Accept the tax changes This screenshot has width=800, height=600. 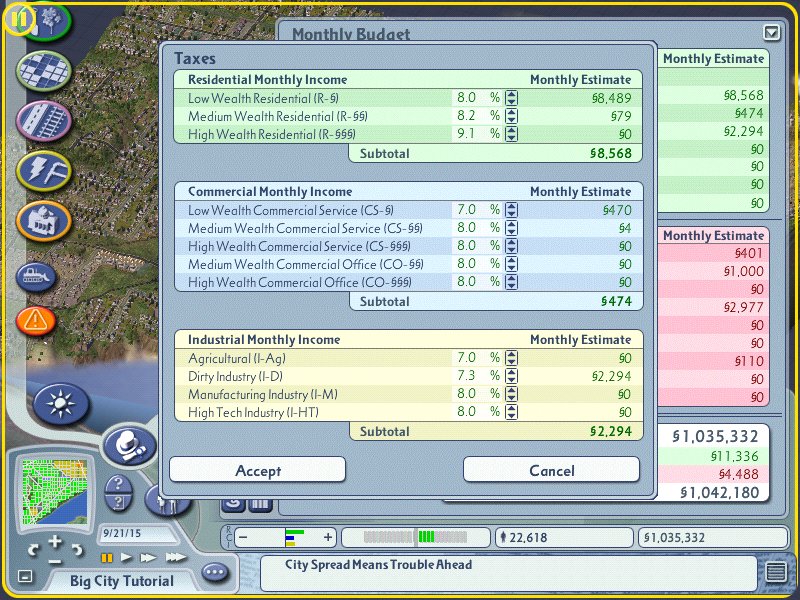(258, 470)
